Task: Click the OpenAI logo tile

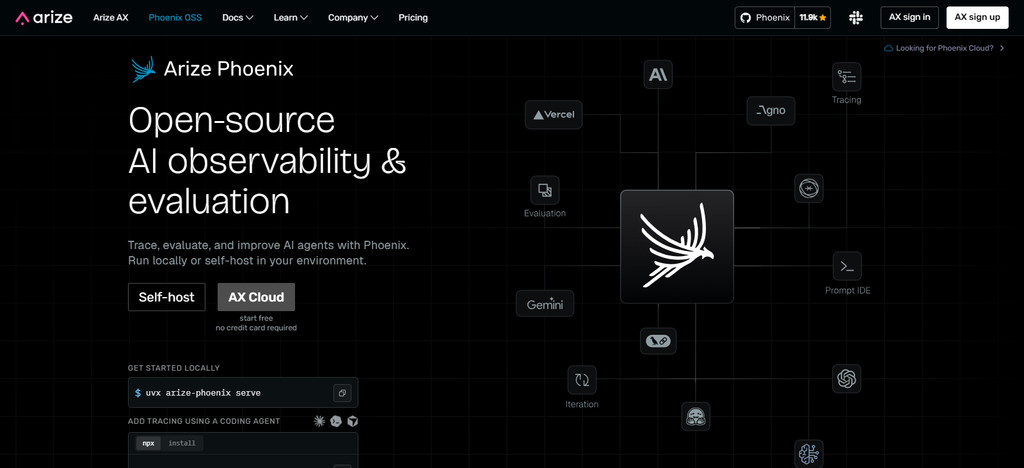Action: pyautogui.click(x=846, y=379)
